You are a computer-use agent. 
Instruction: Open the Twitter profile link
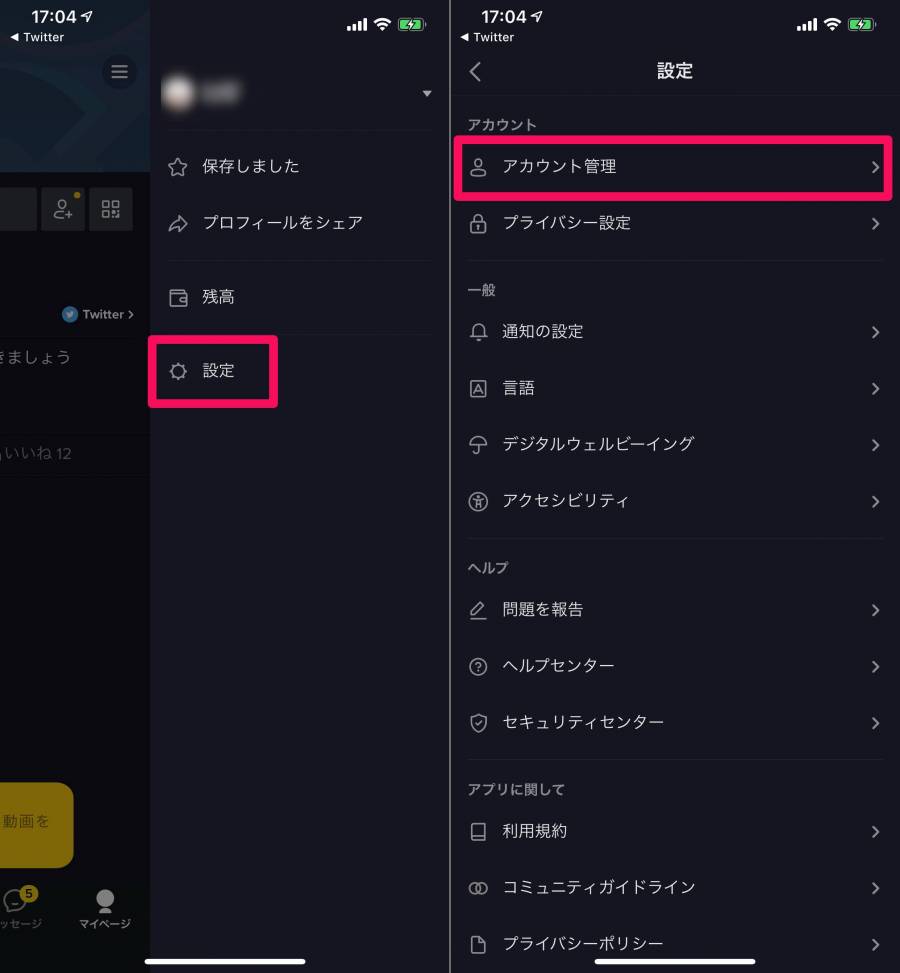tap(98, 315)
